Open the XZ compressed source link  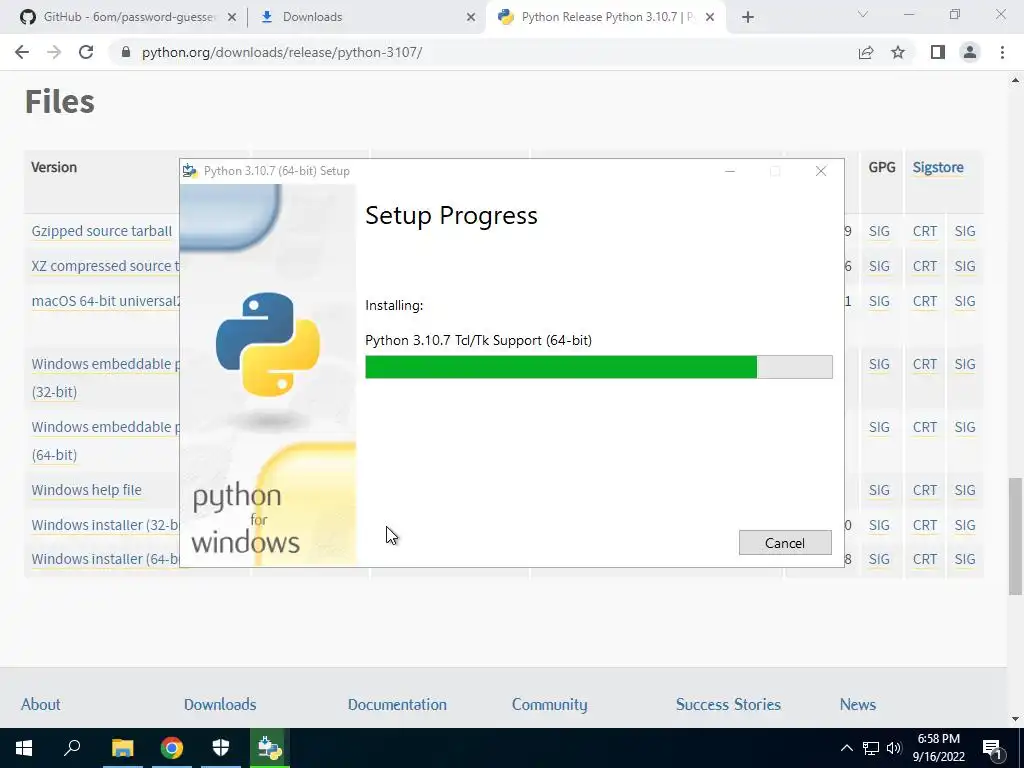[x=105, y=266]
